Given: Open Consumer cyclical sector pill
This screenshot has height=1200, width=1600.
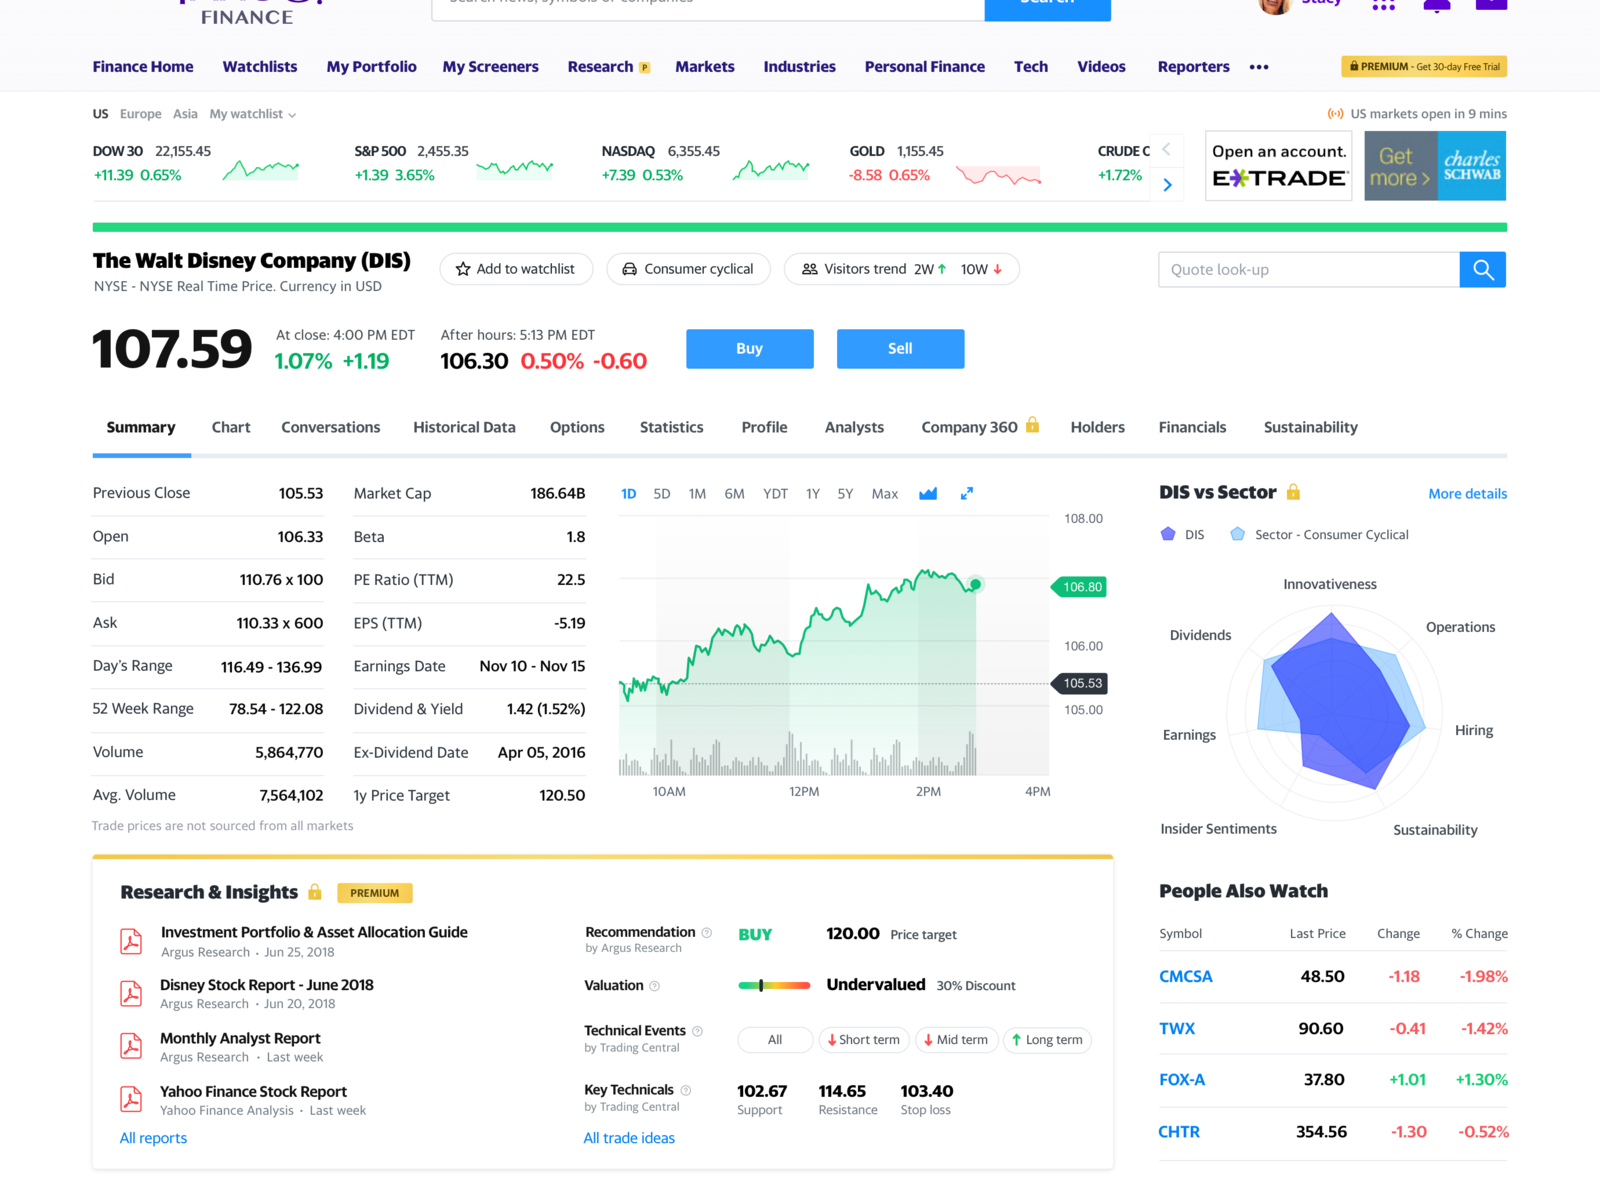Looking at the screenshot, I should 688,269.
